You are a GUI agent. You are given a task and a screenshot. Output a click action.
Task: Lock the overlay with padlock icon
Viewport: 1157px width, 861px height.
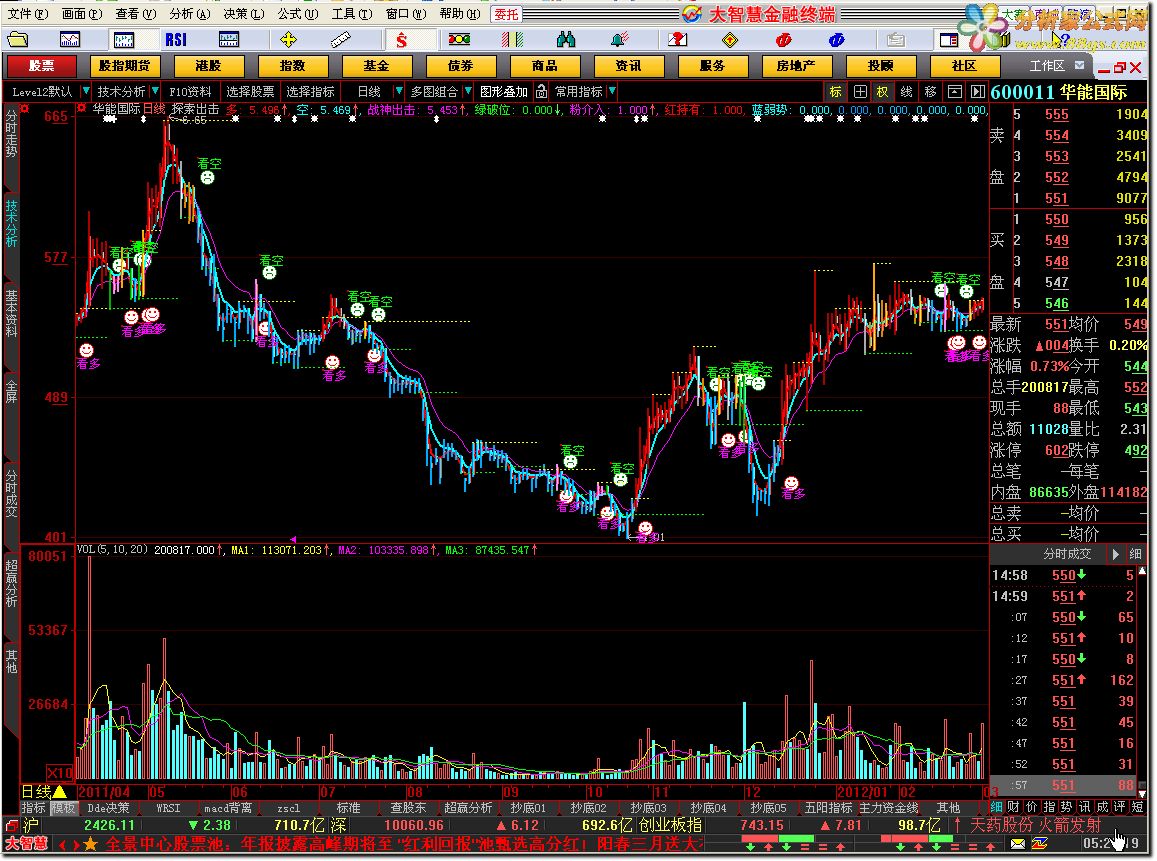541,91
